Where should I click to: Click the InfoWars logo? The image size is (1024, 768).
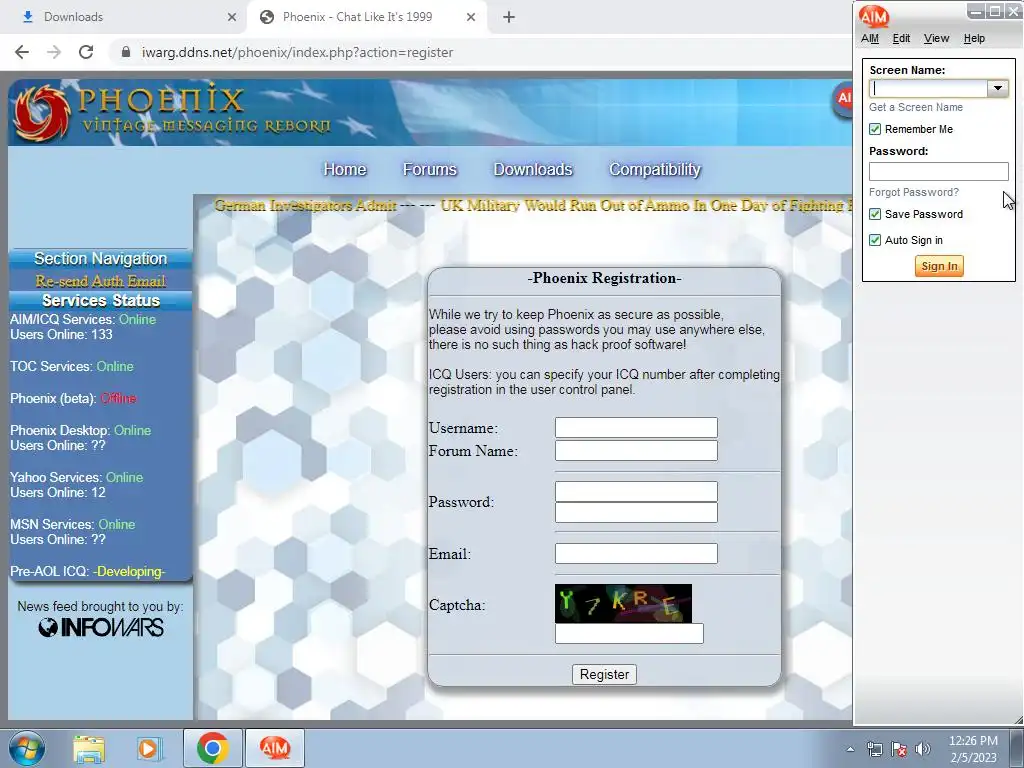[x=101, y=628]
